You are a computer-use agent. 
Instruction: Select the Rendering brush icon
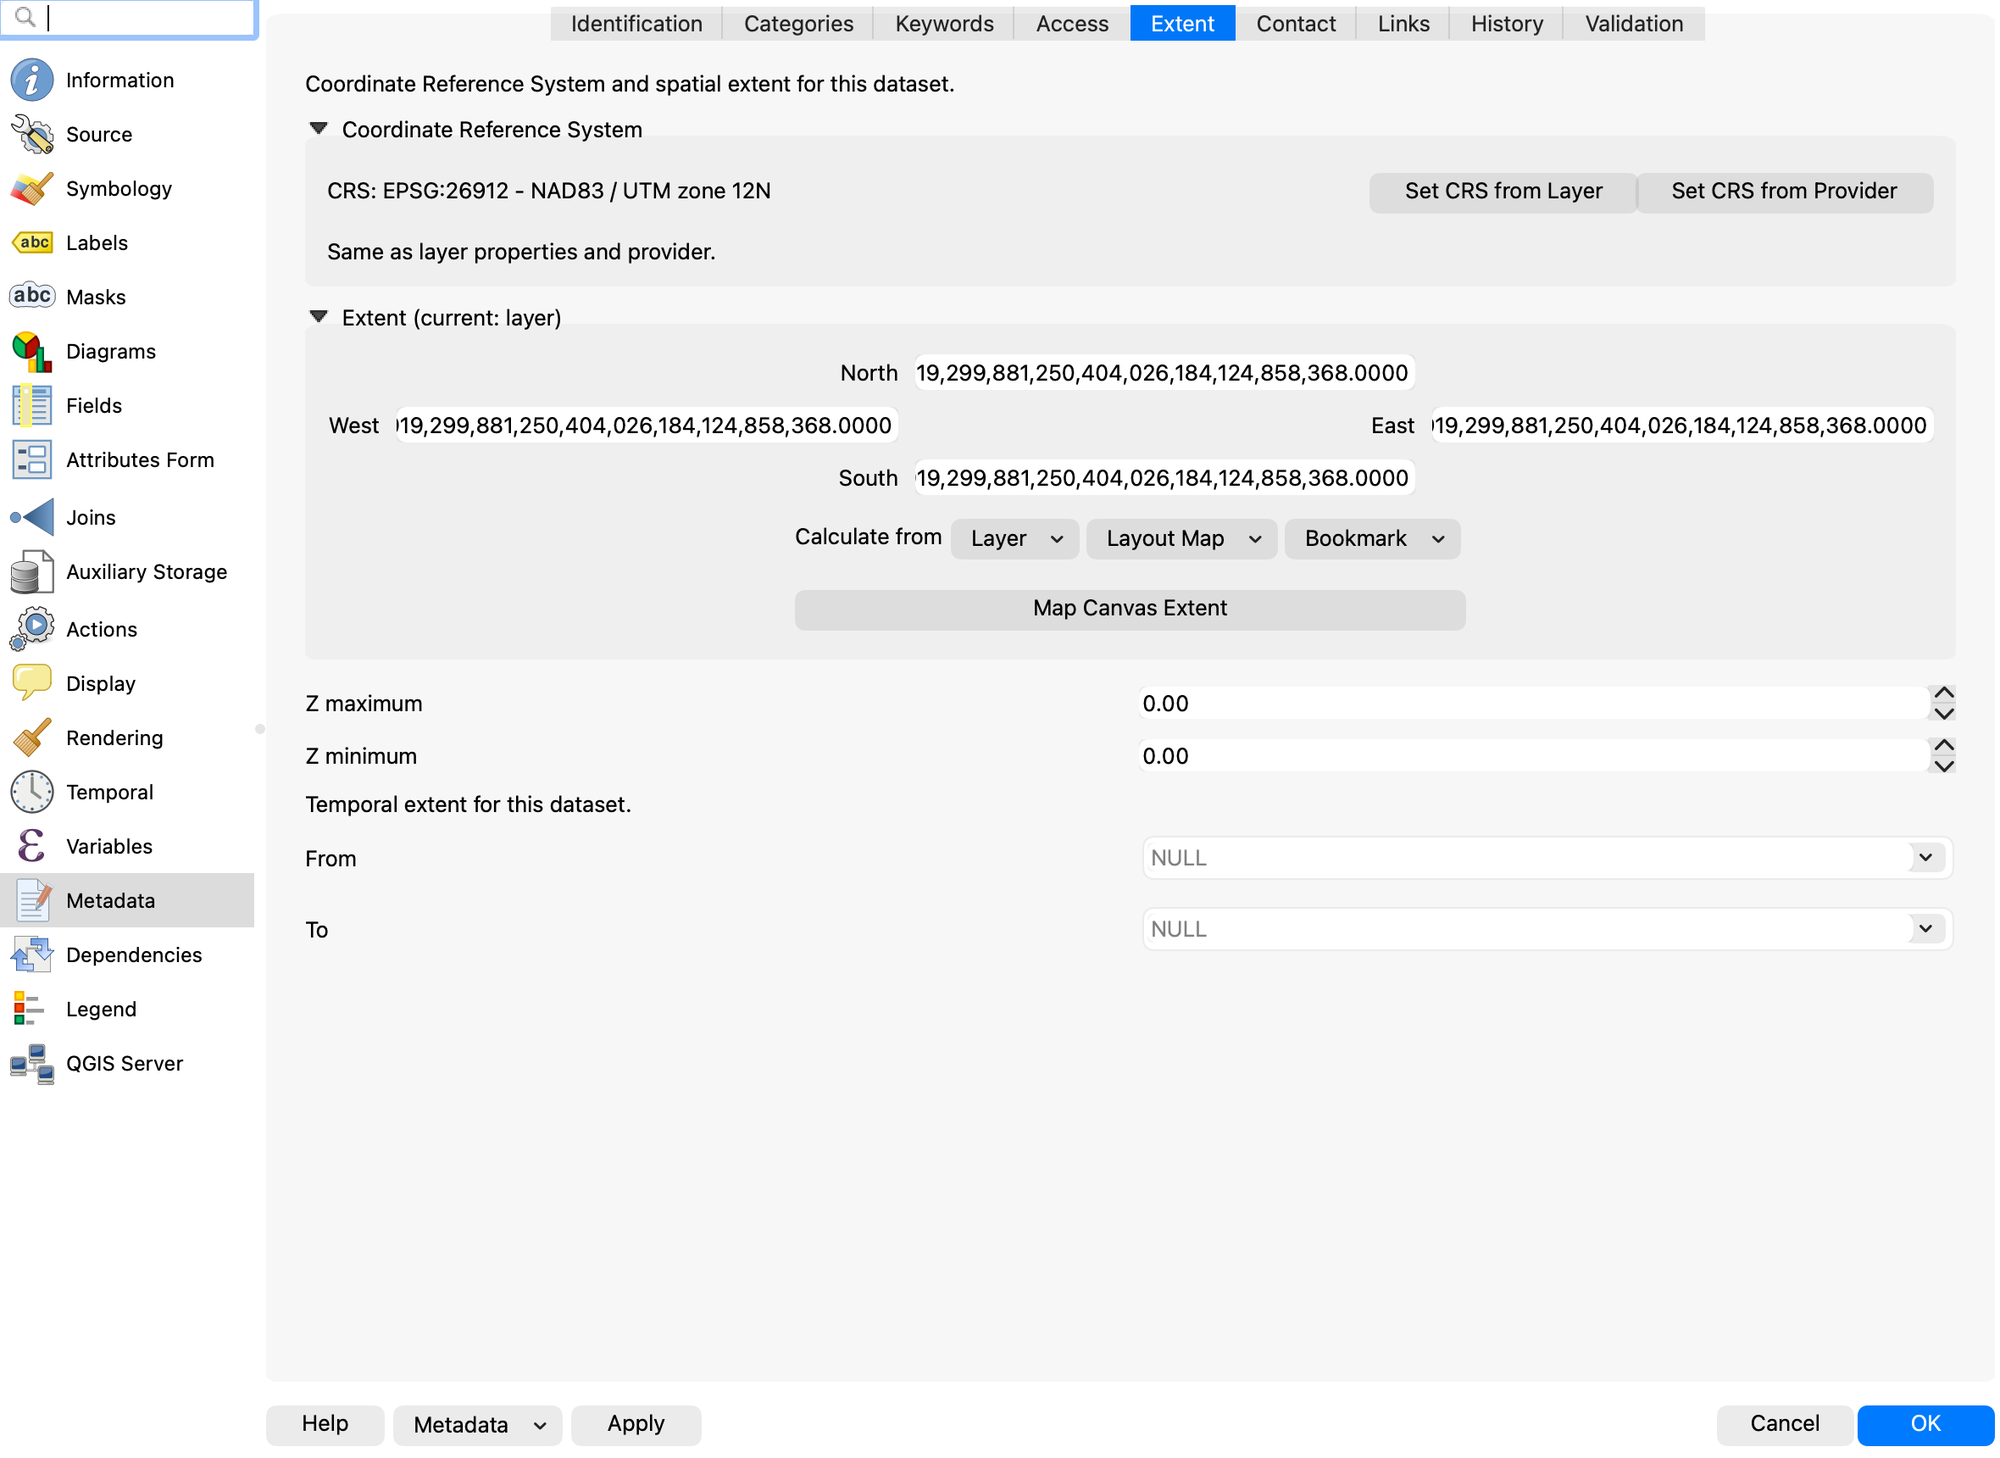(x=32, y=737)
